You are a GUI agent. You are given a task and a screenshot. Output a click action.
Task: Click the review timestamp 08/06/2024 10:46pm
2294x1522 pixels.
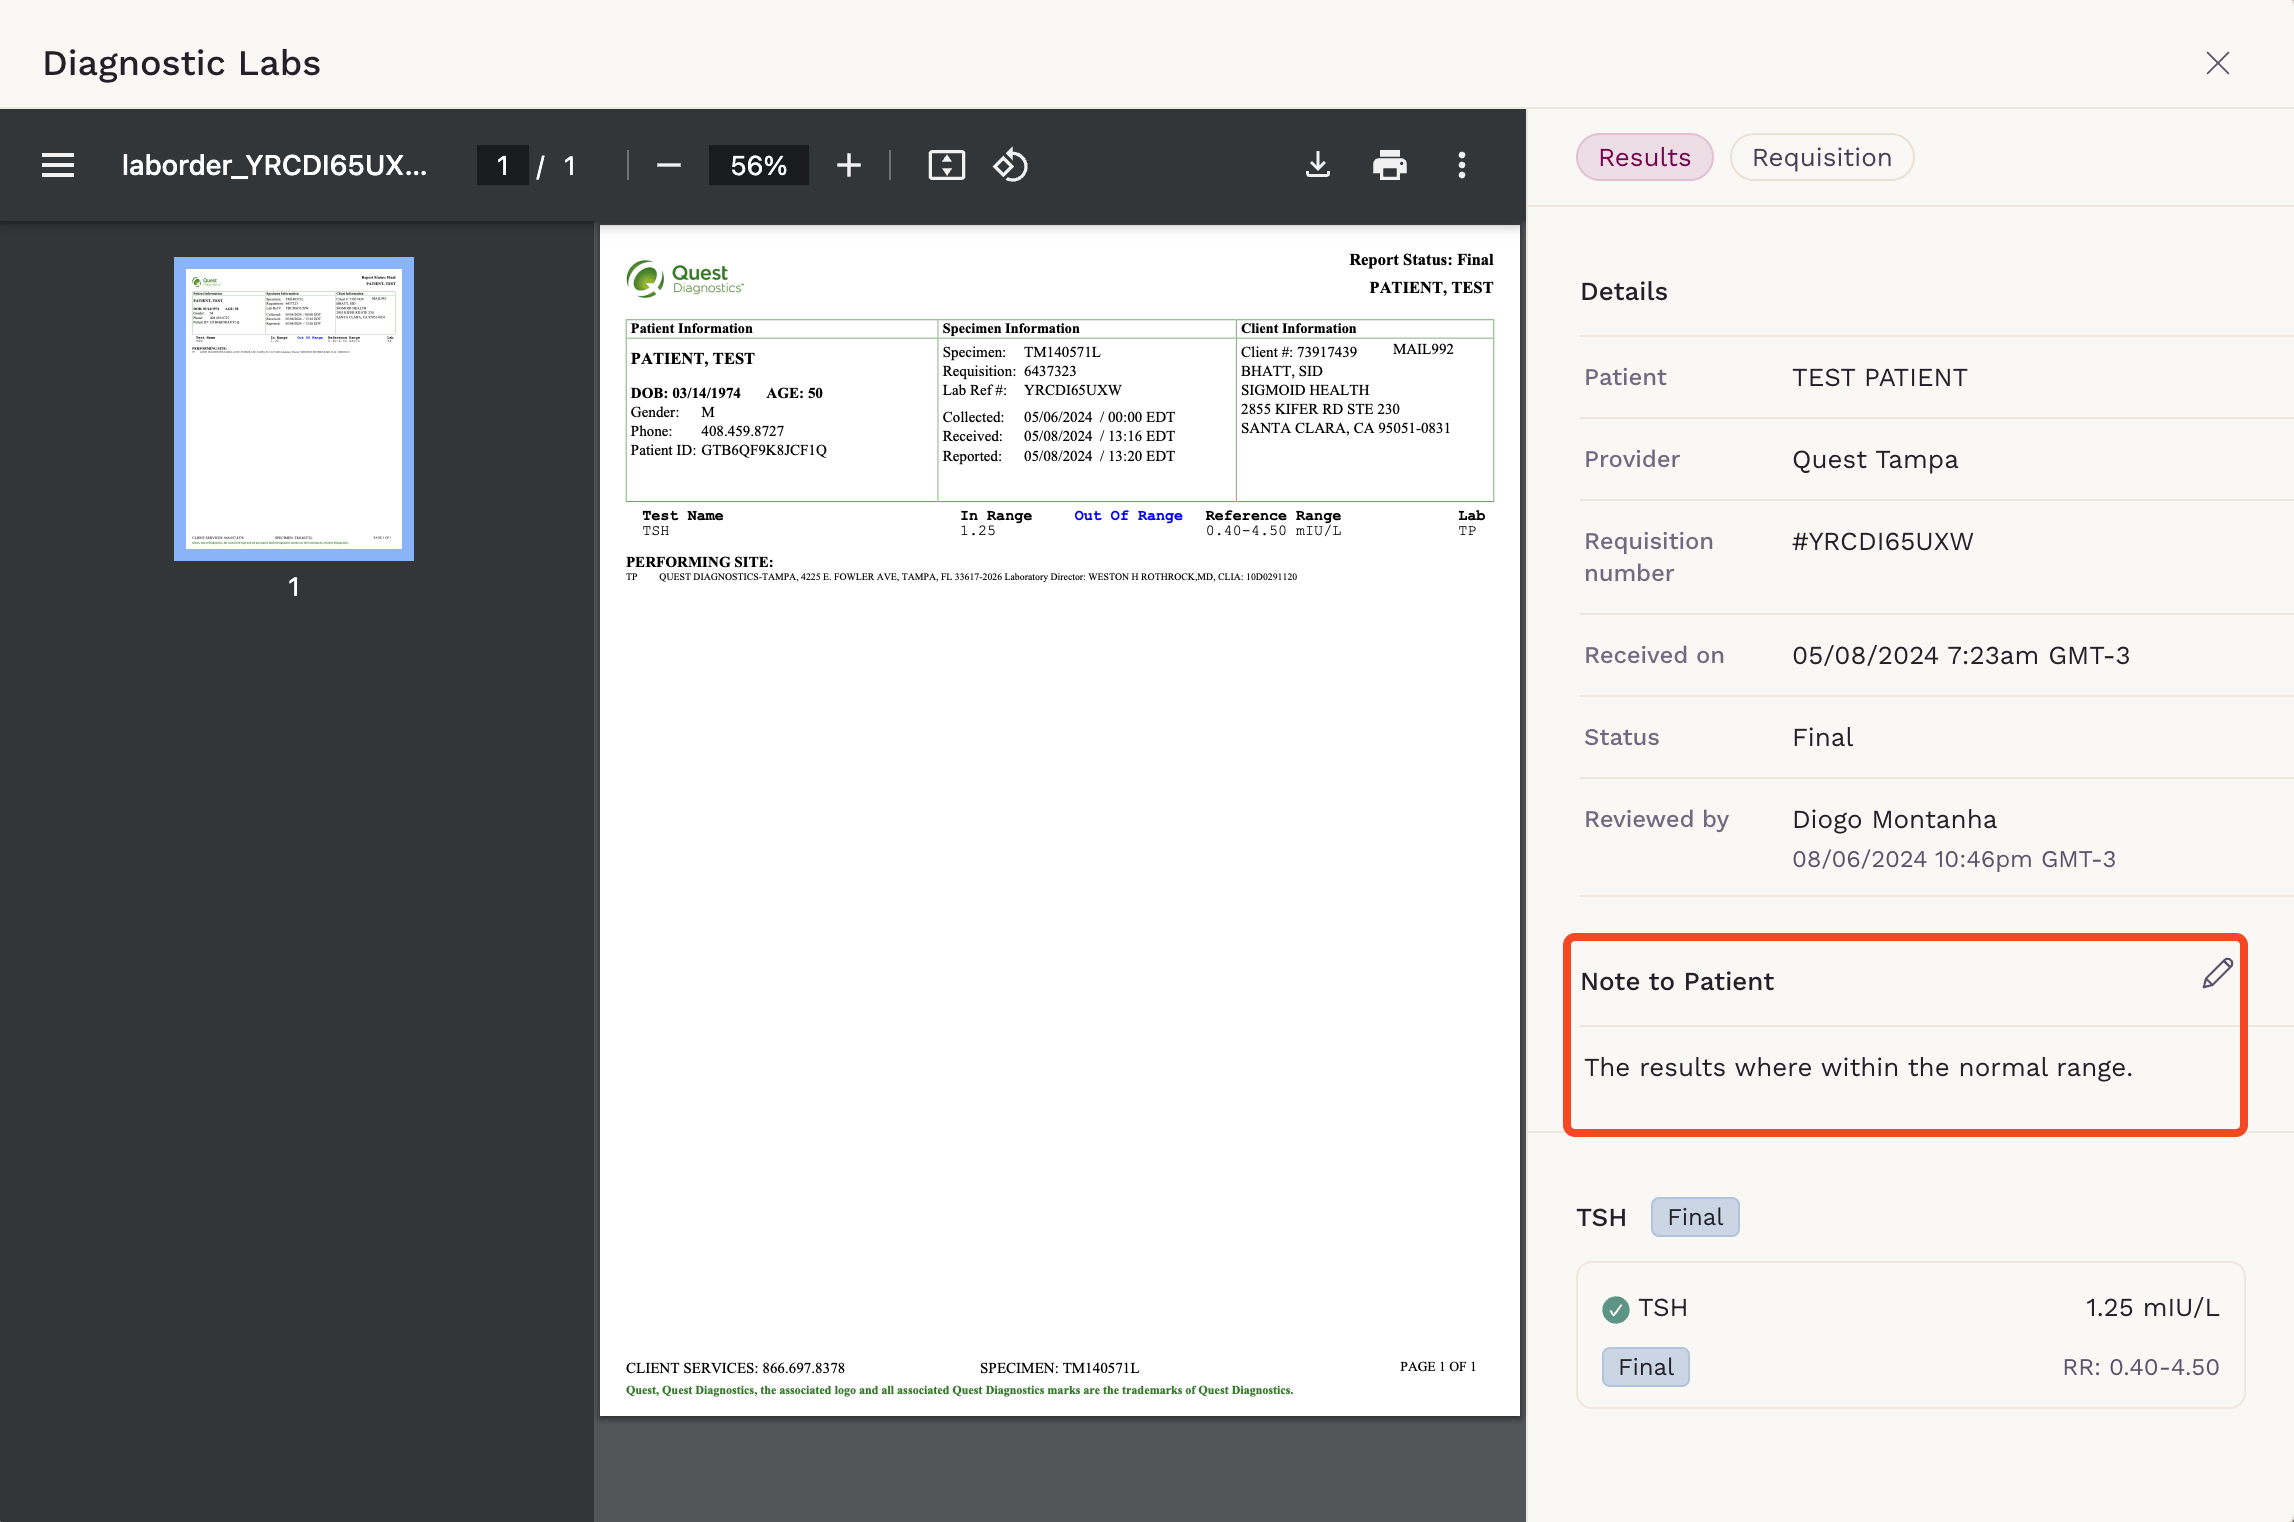pos(1954,860)
